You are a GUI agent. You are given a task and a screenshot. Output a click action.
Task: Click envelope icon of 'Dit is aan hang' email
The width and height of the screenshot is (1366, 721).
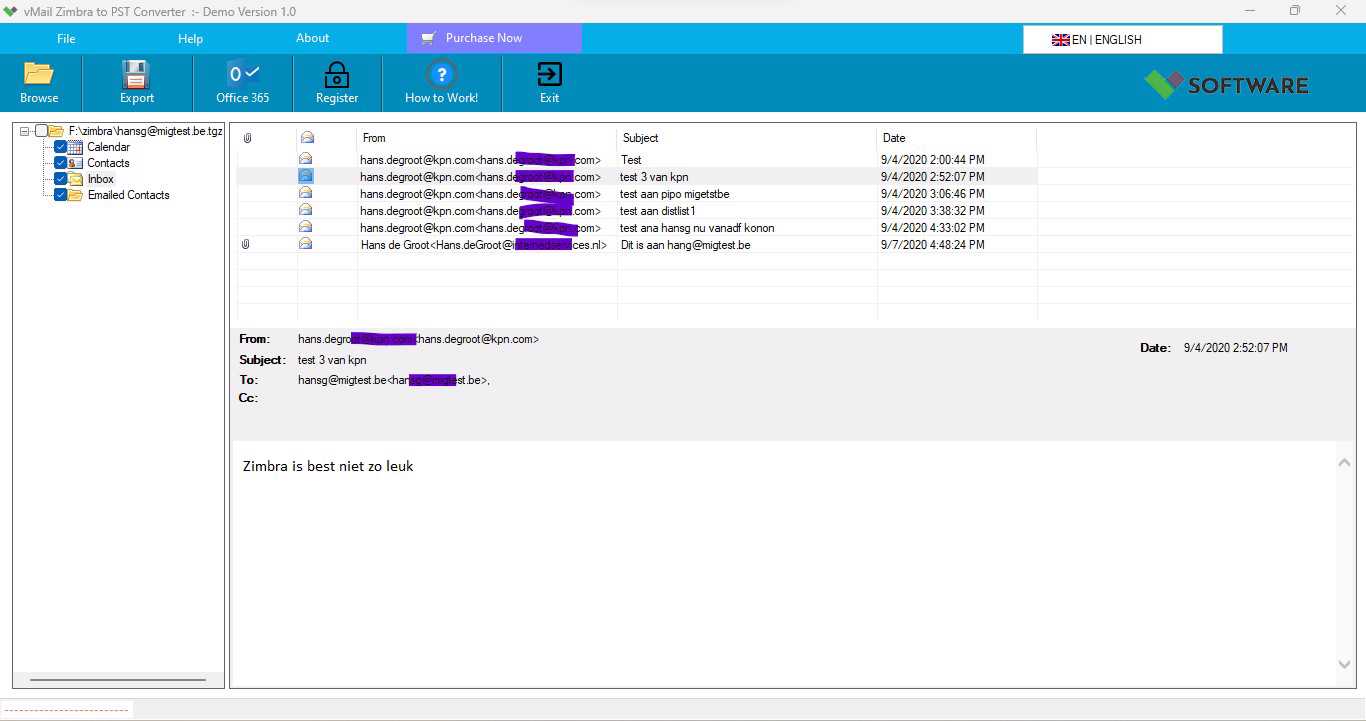[306, 244]
